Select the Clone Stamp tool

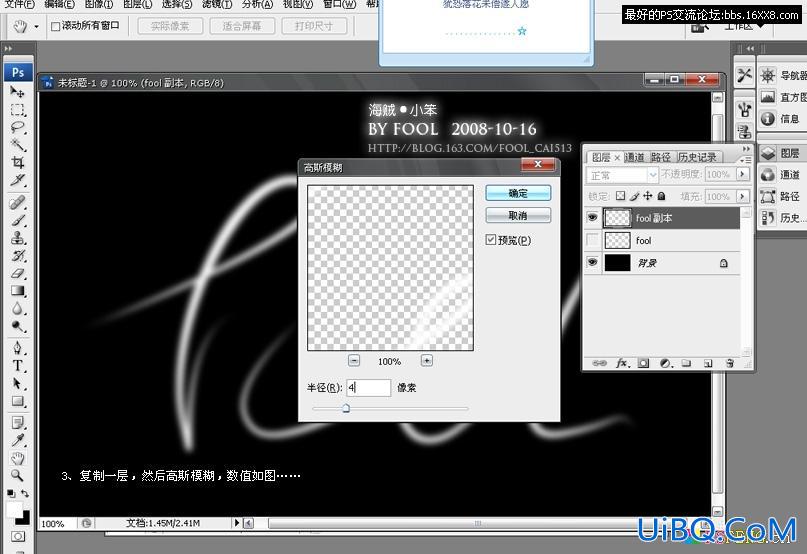coord(17,238)
